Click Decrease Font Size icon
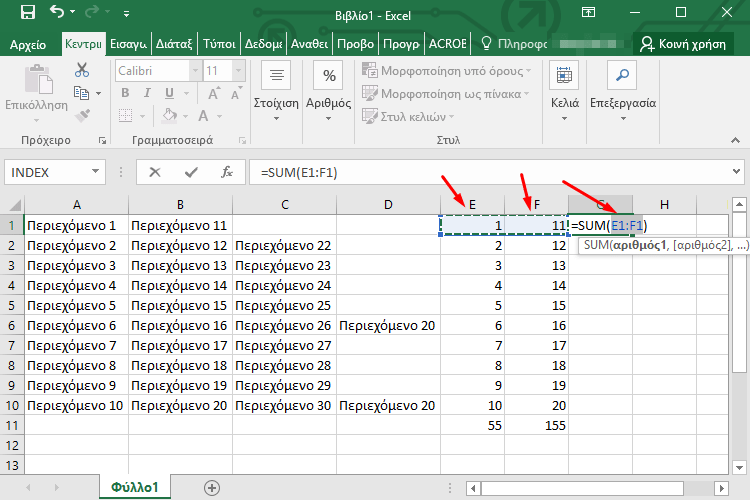This screenshot has height=500, width=750. [236, 94]
